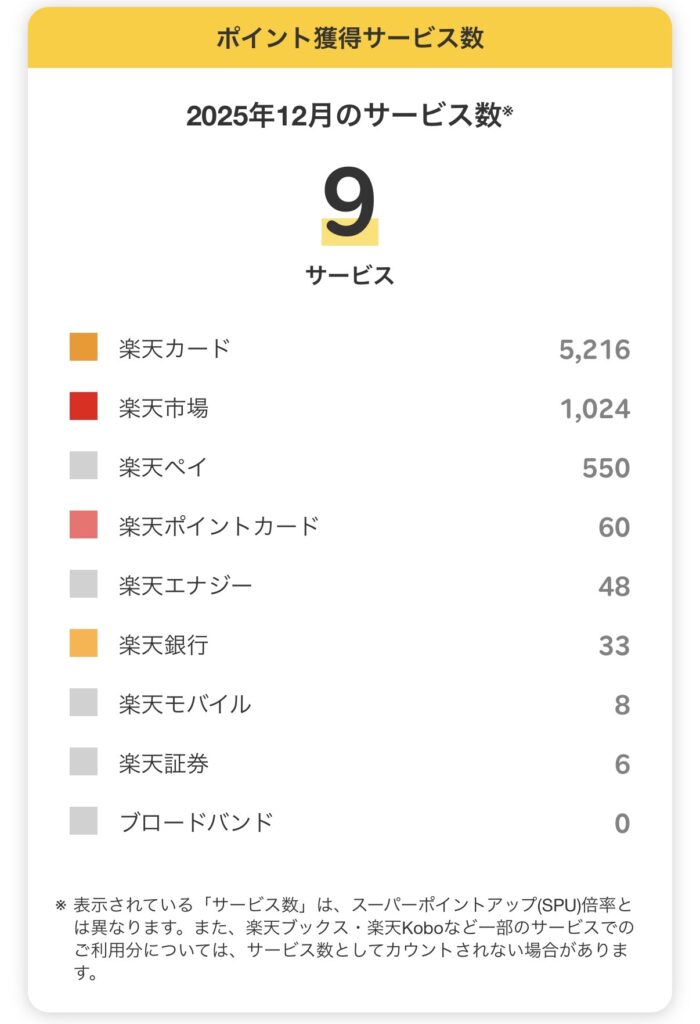Screen dimensions: 700x1024
Task: Click the 1,024 points value
Action: tap(594, 409)
